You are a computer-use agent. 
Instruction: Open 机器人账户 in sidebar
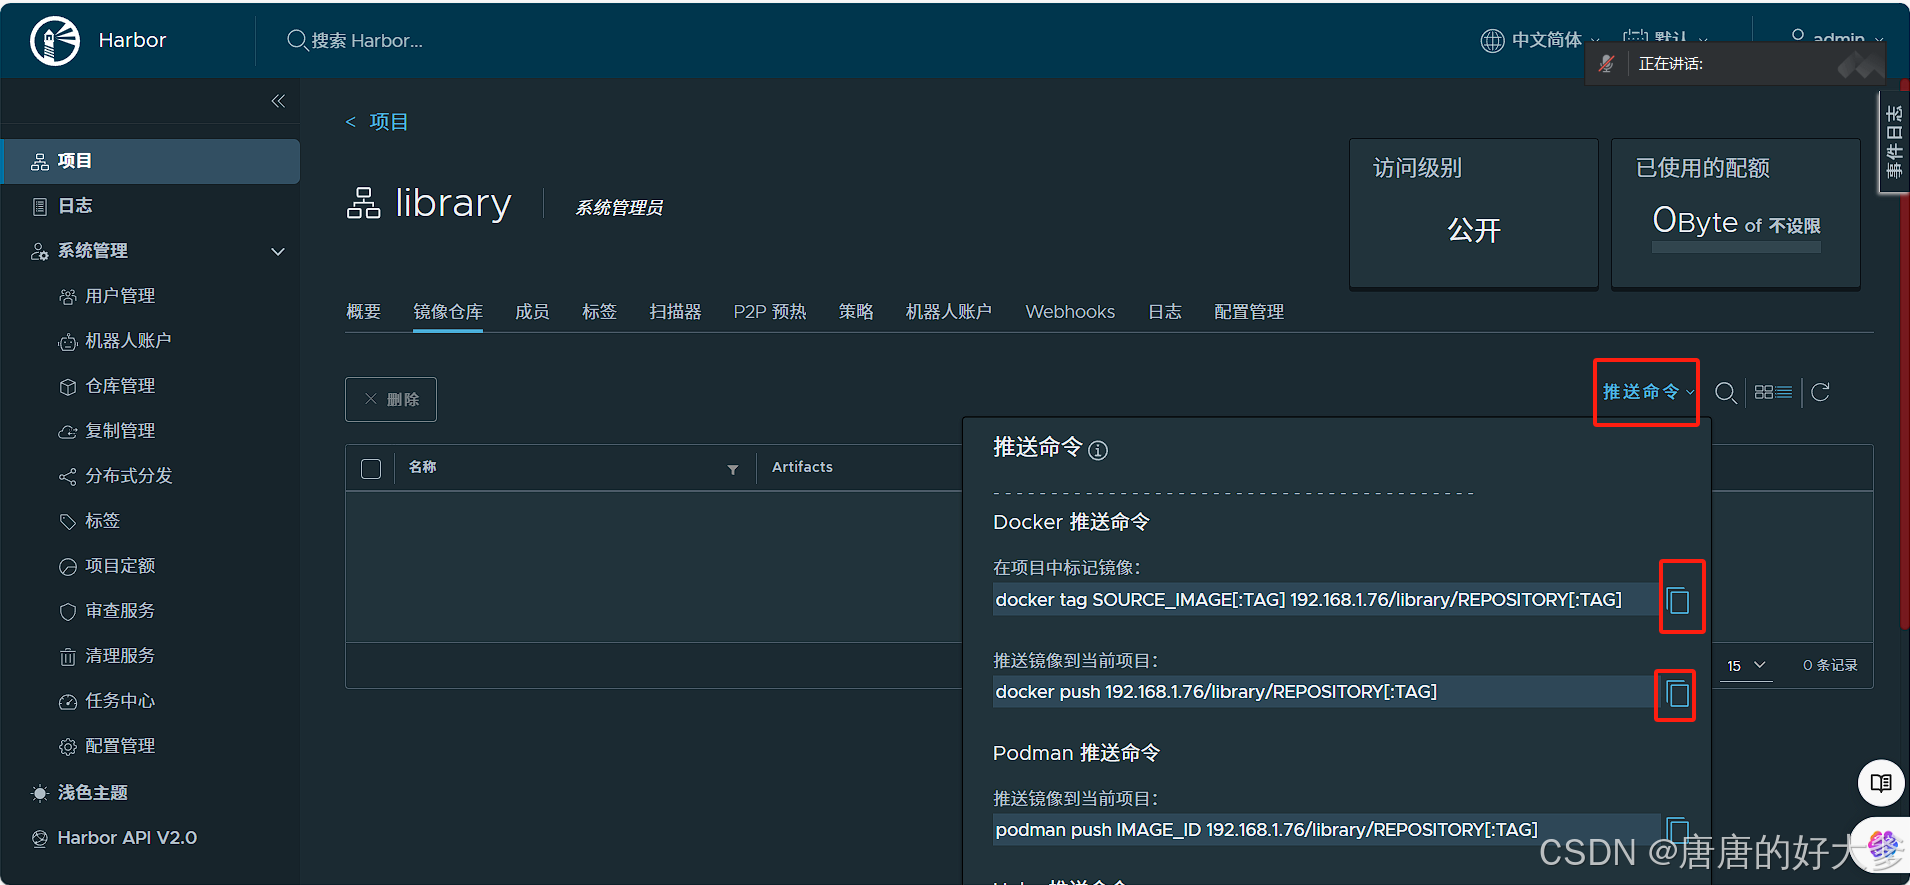pos(128,341)
